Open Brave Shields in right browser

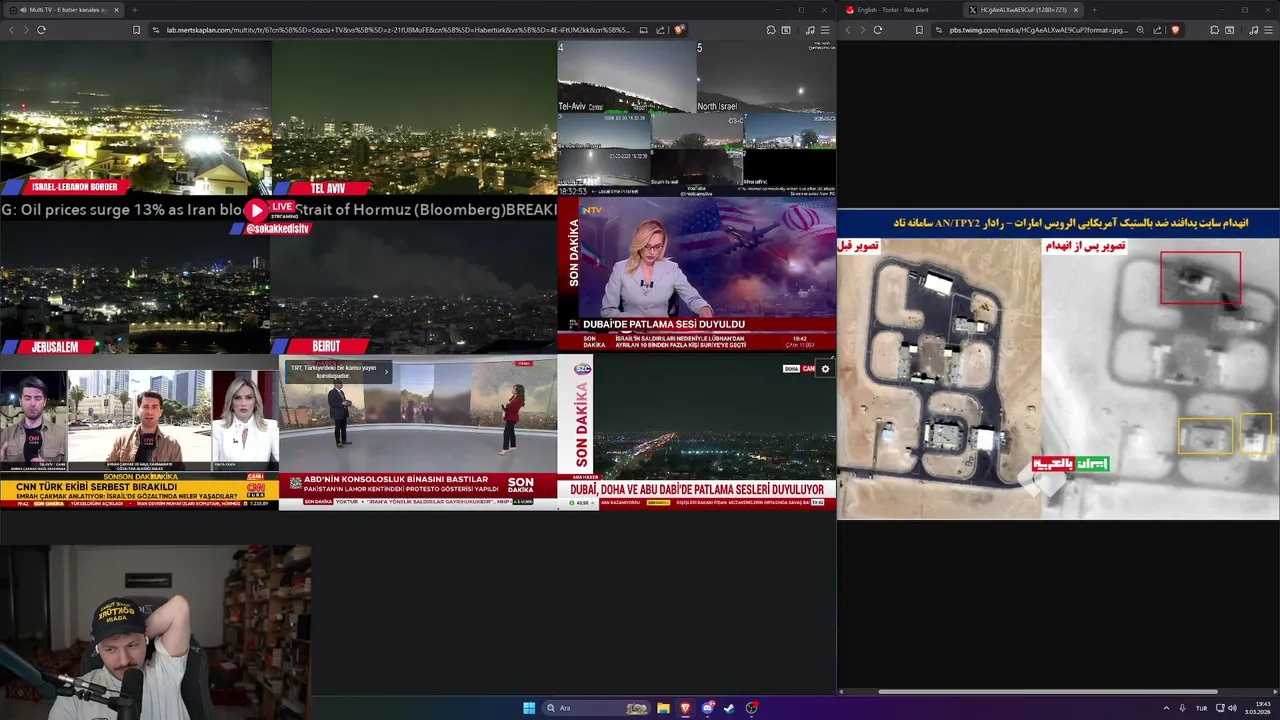[x=1175, y=30]
